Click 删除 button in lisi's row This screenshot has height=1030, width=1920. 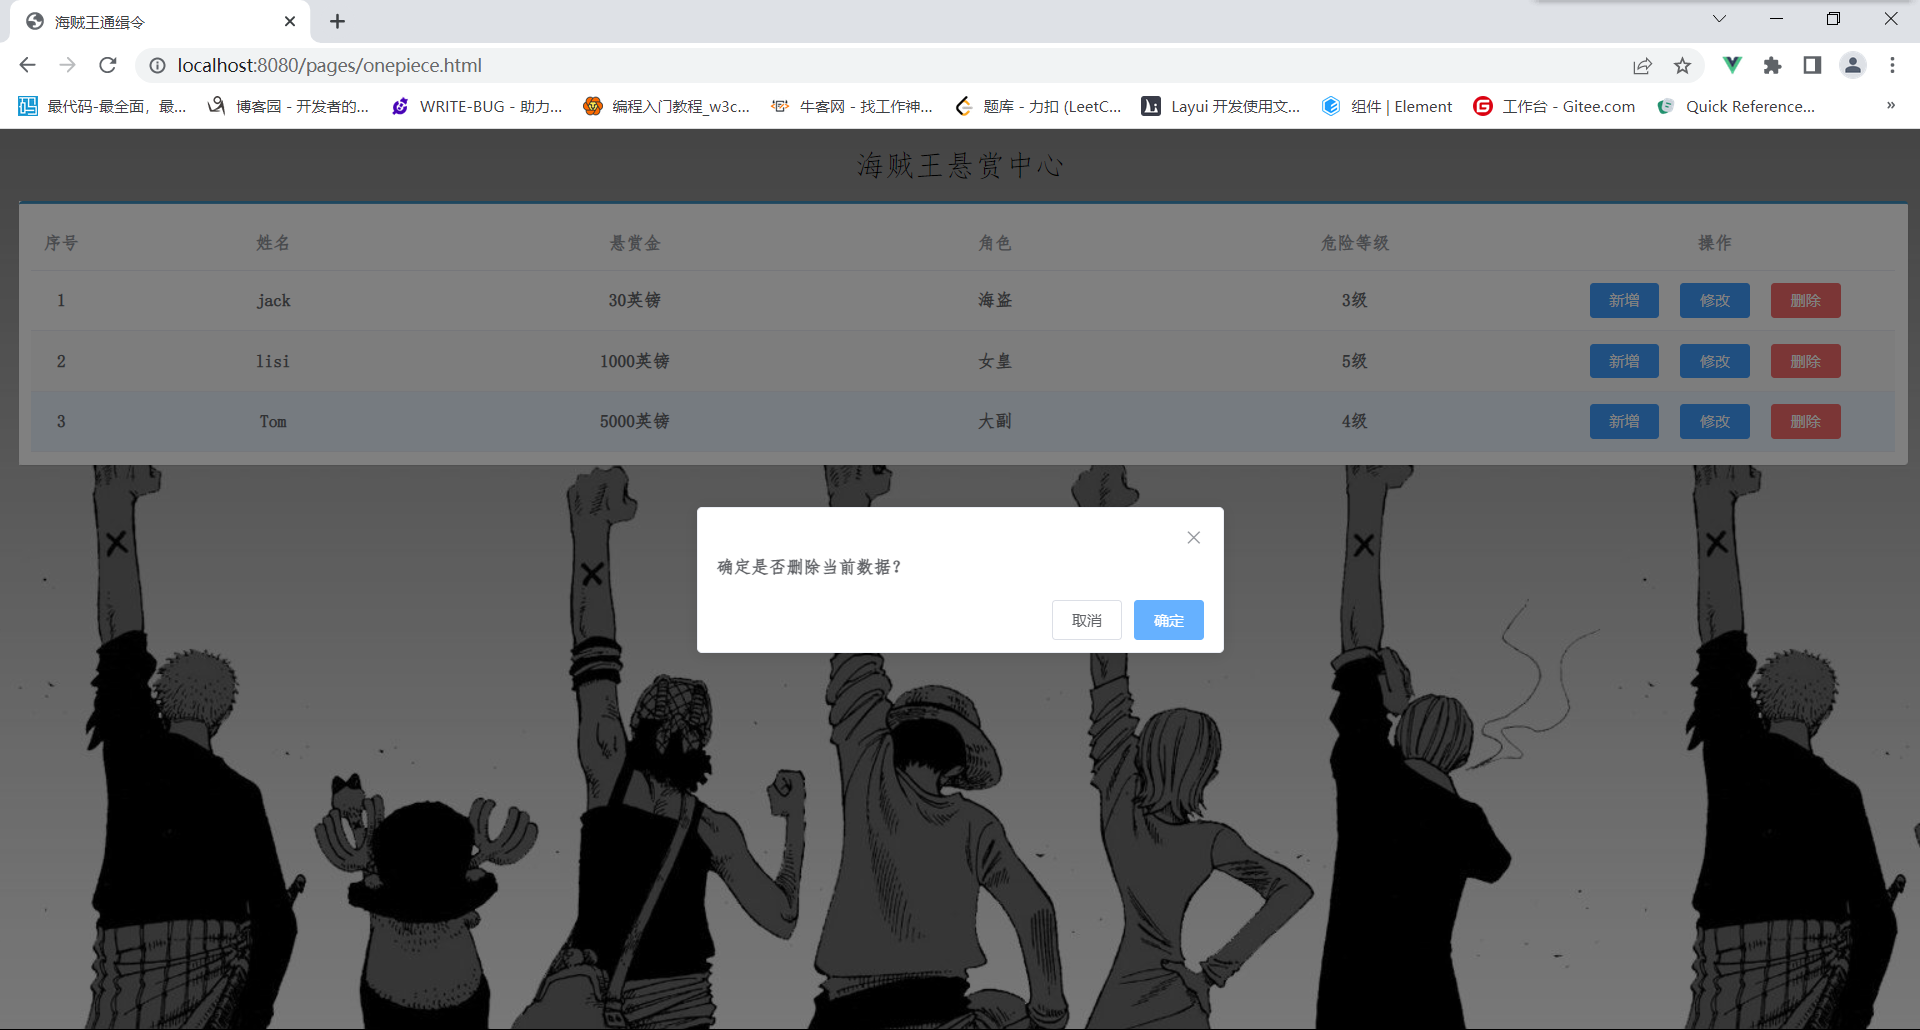click(1805, 361)
